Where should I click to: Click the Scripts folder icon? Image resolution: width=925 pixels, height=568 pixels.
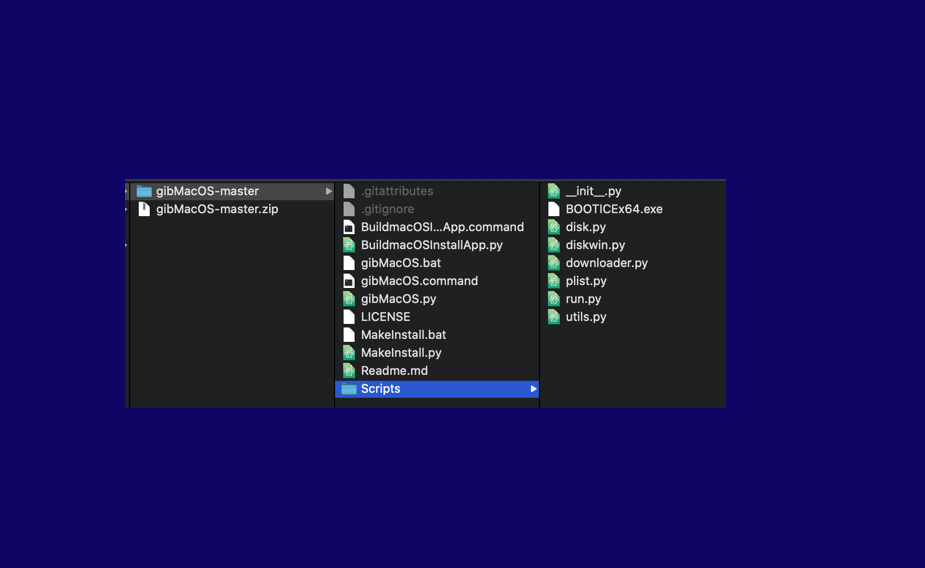tap(349, 389)
